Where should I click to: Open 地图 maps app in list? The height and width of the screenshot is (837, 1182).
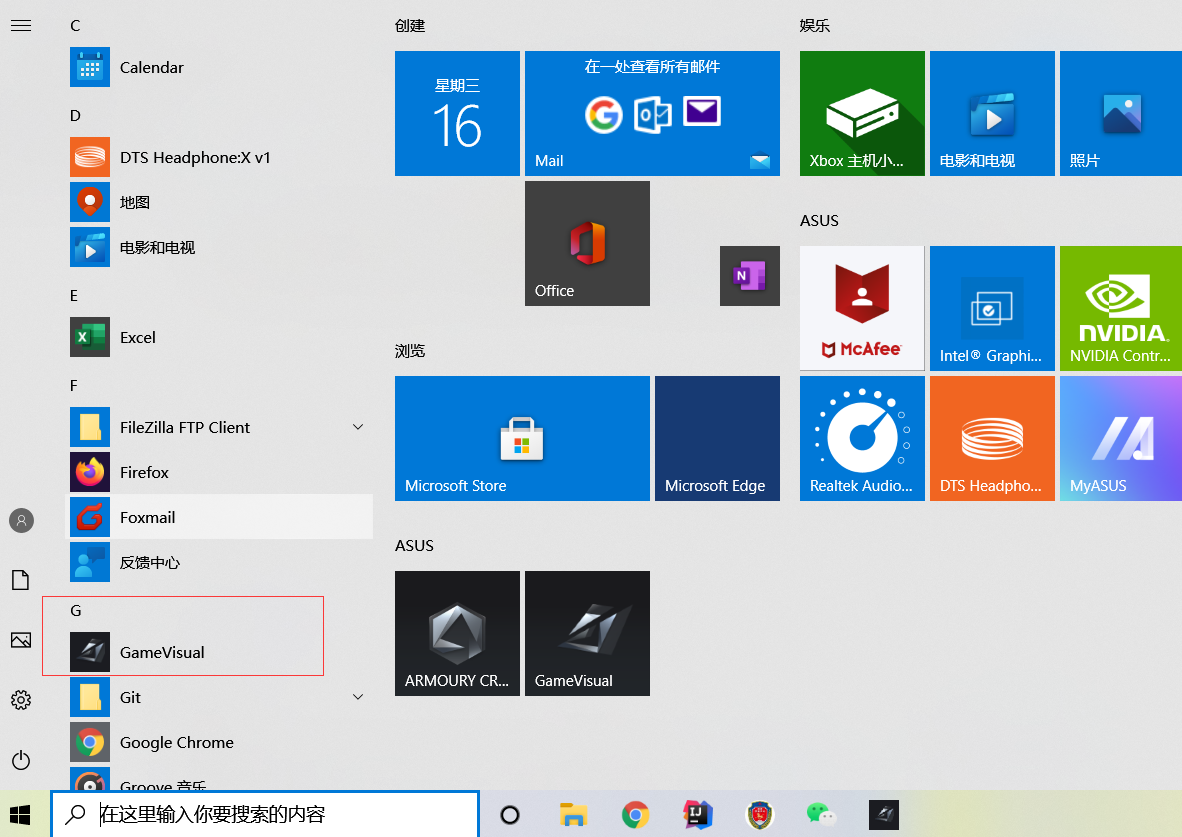(x=221, y=202)
